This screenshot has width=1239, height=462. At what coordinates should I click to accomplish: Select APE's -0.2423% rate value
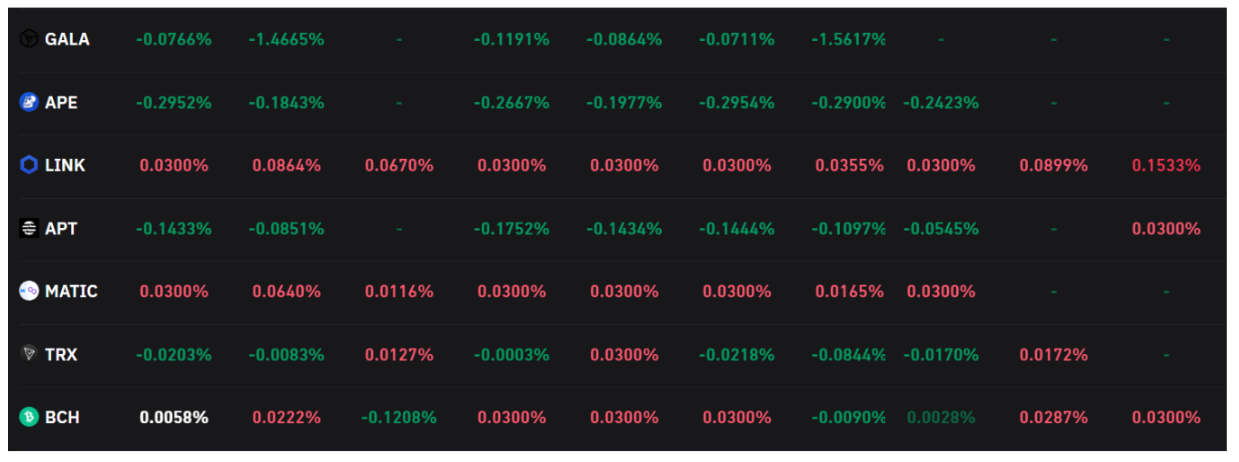(x=941, y=102)
